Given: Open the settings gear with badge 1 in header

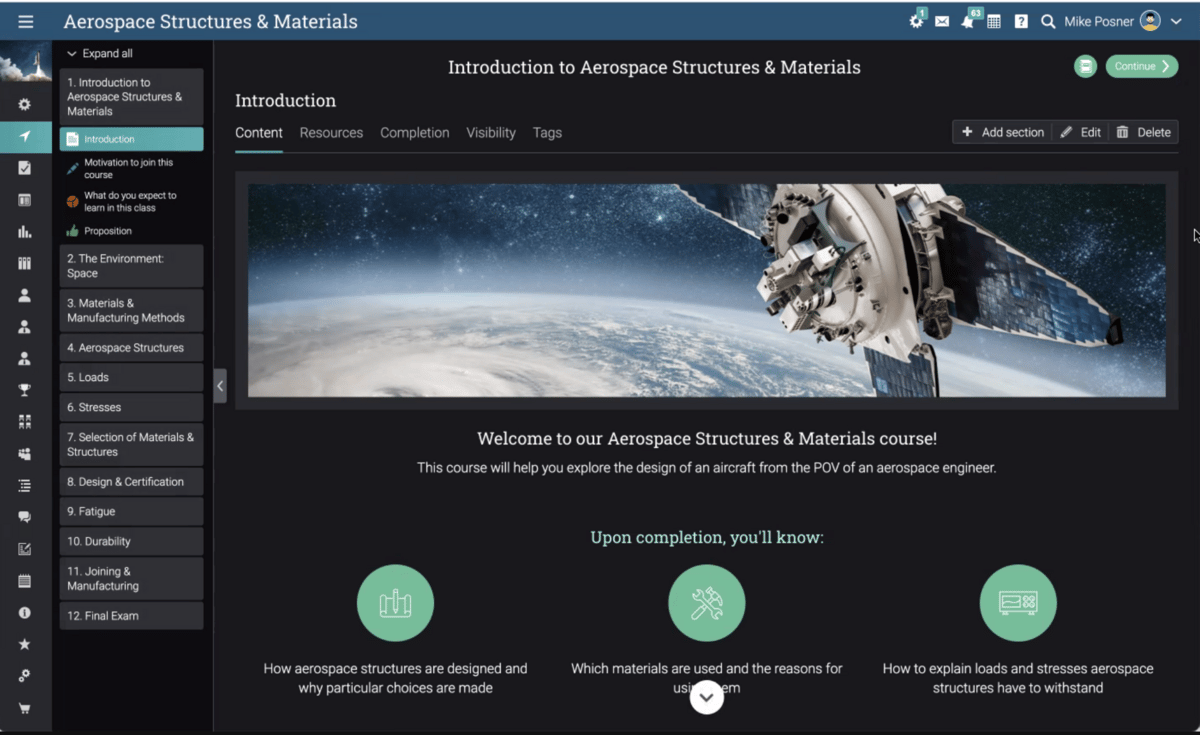Looking at the screenshot, I should point(916,21).
